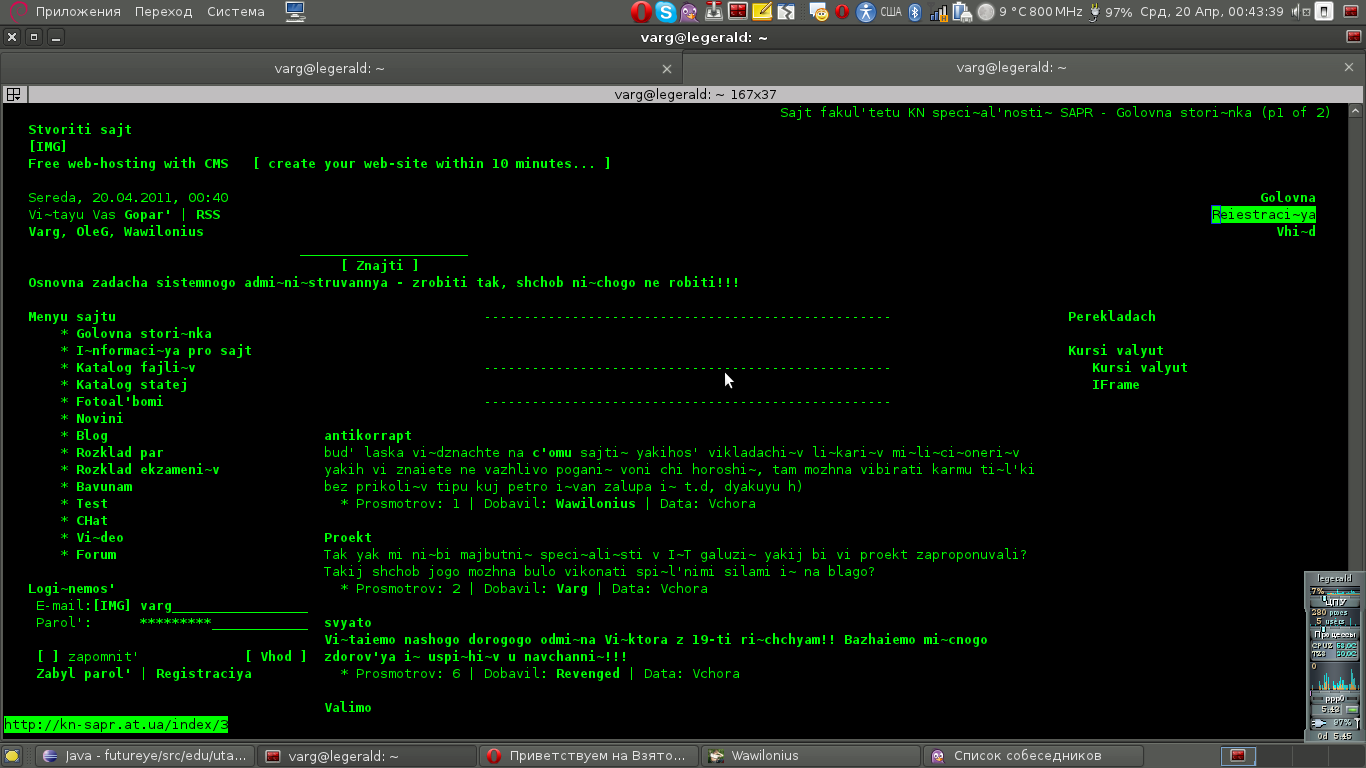Click the E-mail input field with varg
The image size is (1366, 768).
[224, 606]
